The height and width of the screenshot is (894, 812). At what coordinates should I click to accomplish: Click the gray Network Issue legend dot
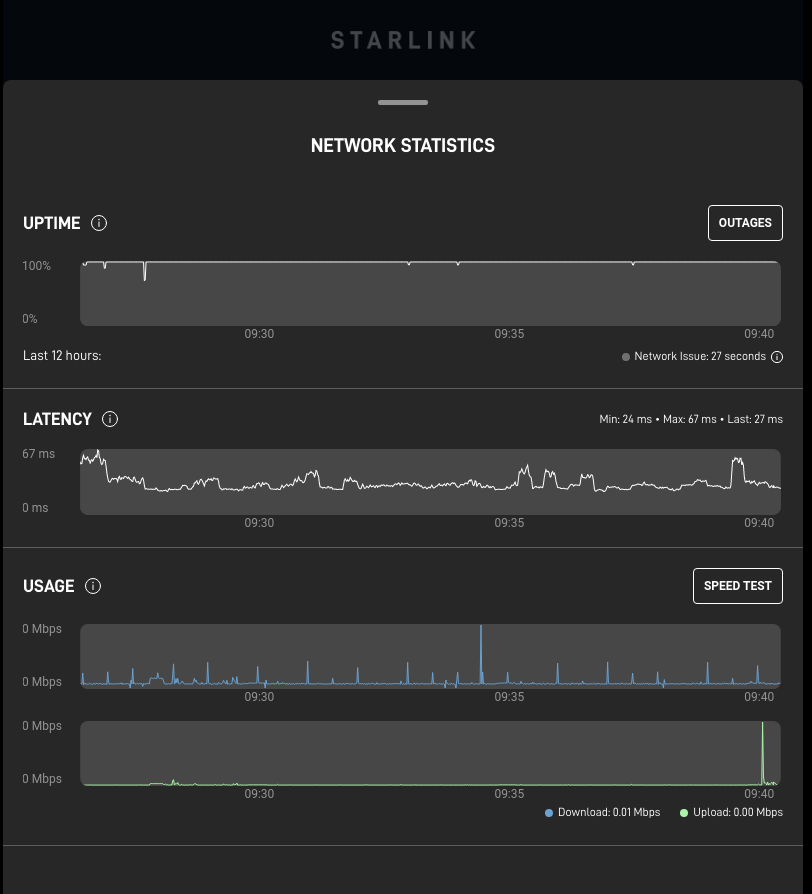click(626, 357)
